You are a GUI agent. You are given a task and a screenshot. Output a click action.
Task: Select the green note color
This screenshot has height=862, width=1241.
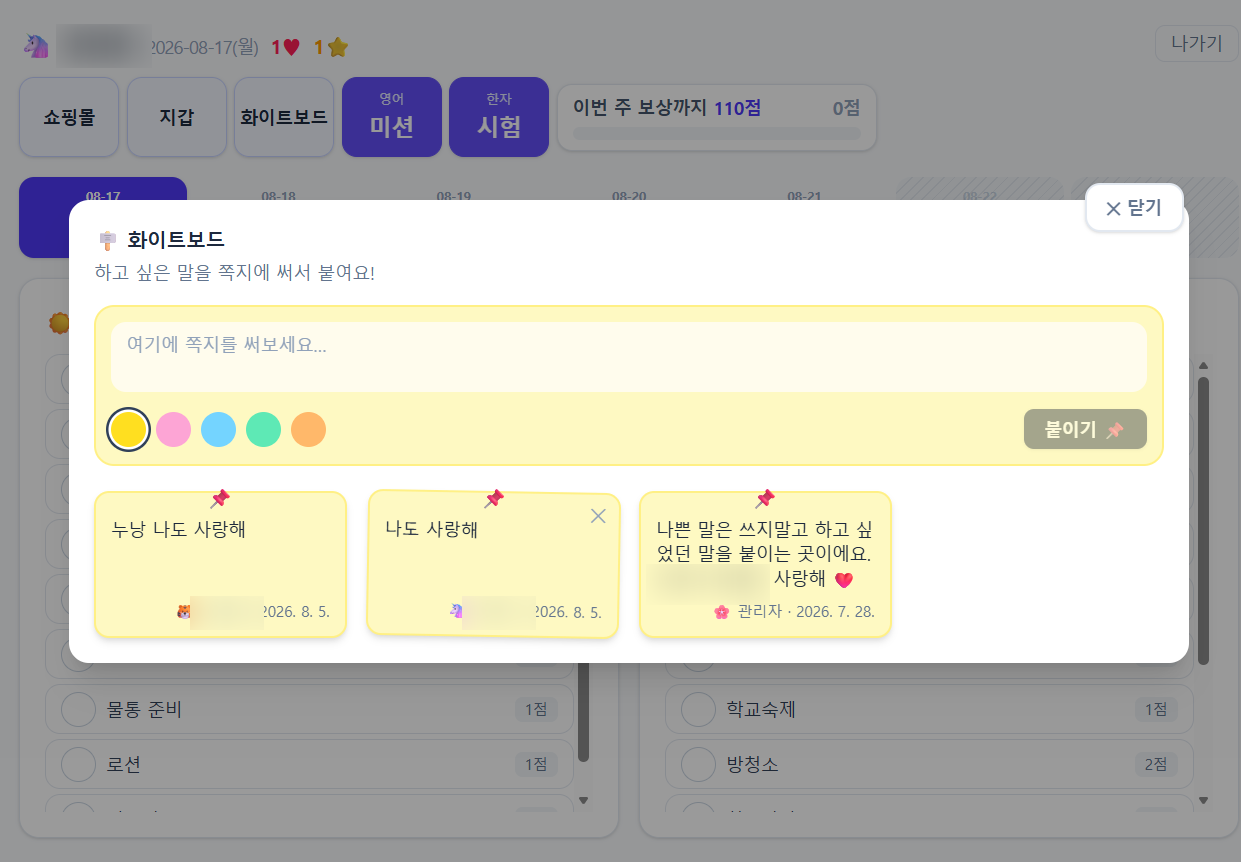(x=264, y=429)
